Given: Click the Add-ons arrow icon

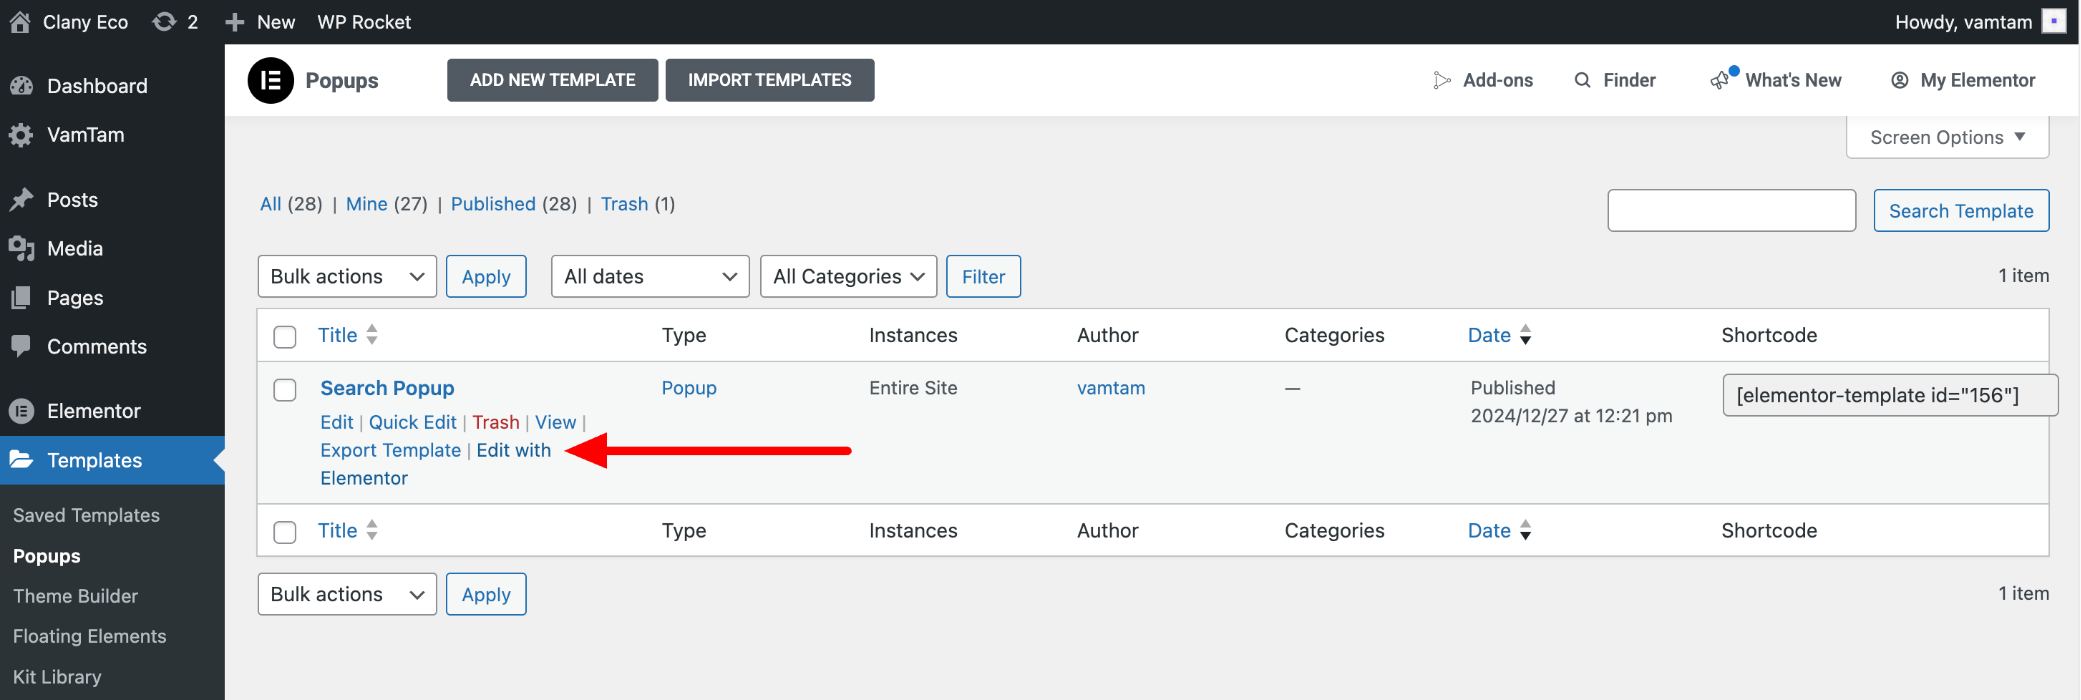Looking at the screenshot, I should (1441, 80).
